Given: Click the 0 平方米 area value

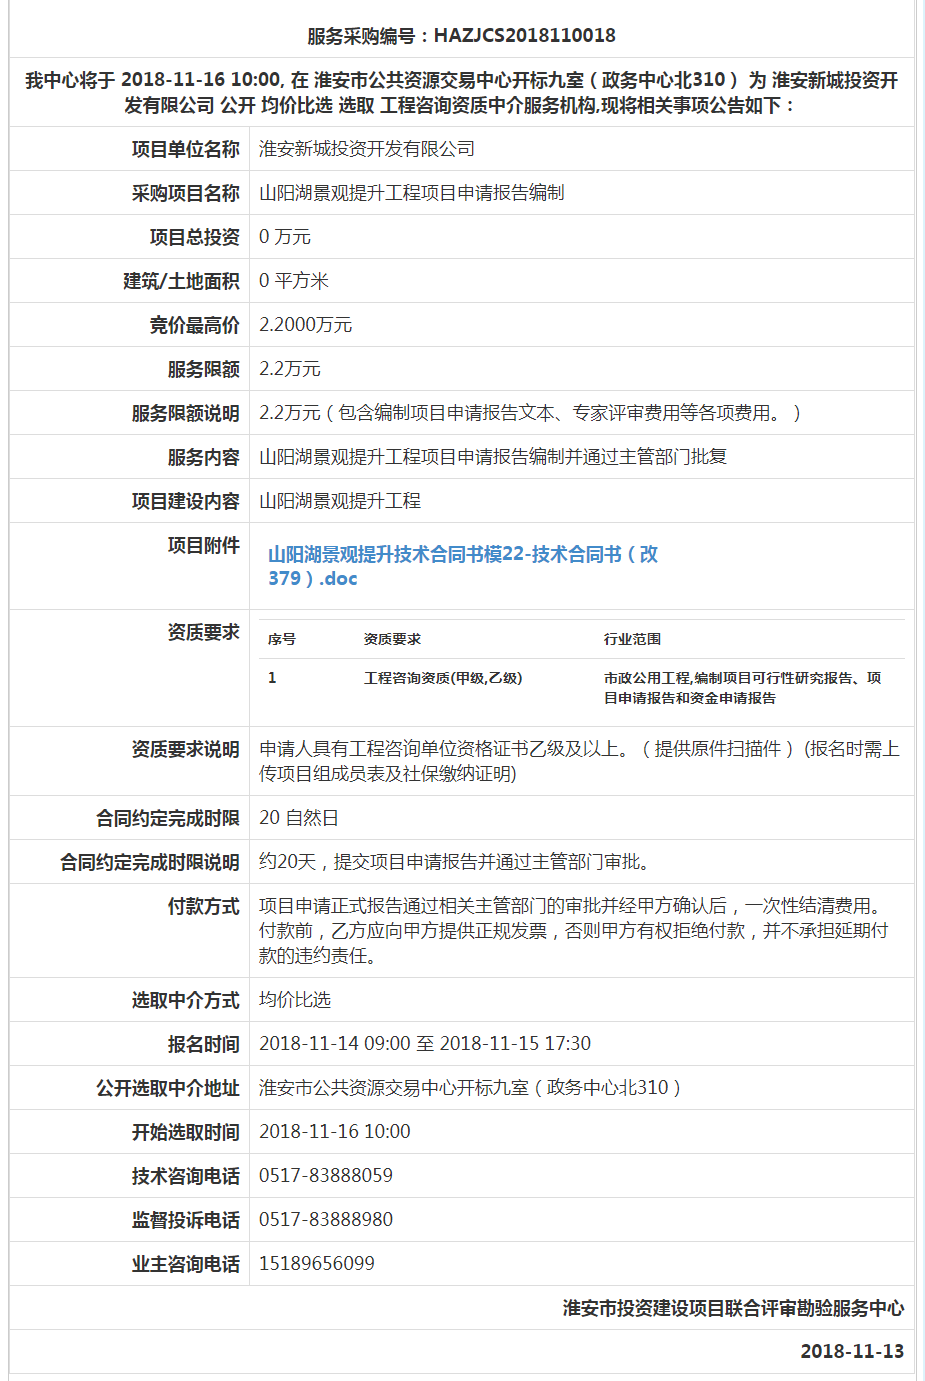Looking at the screenshot, I should (294, 281).
